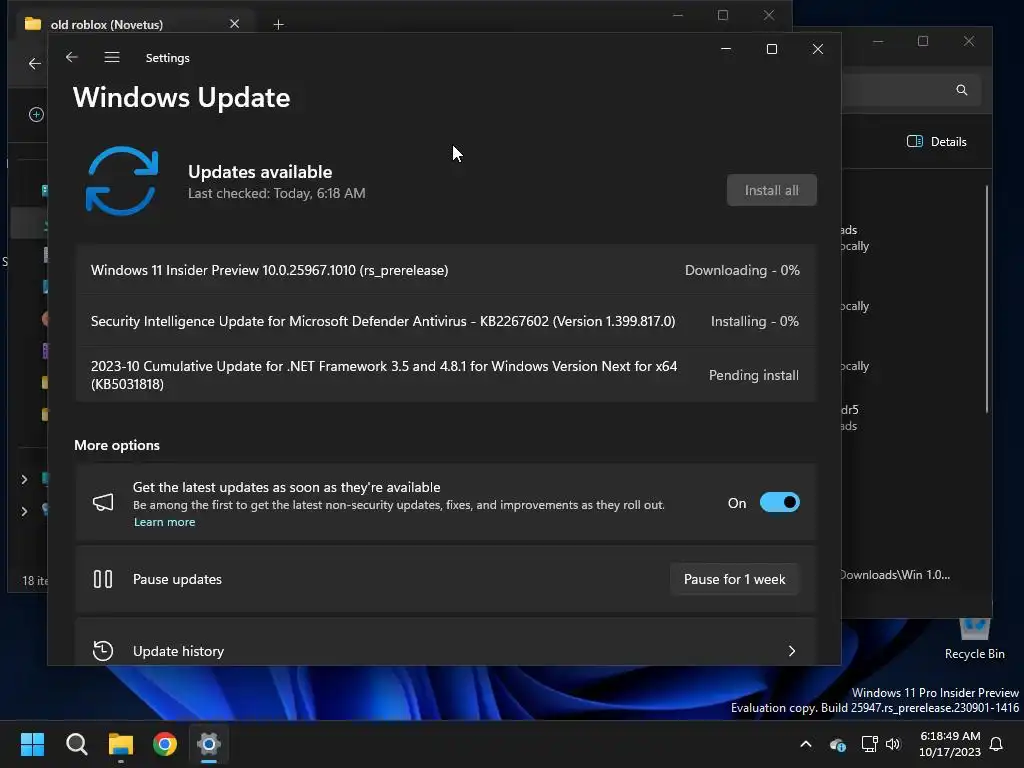
Task: Open Update history page
Action: click(445, 643)
